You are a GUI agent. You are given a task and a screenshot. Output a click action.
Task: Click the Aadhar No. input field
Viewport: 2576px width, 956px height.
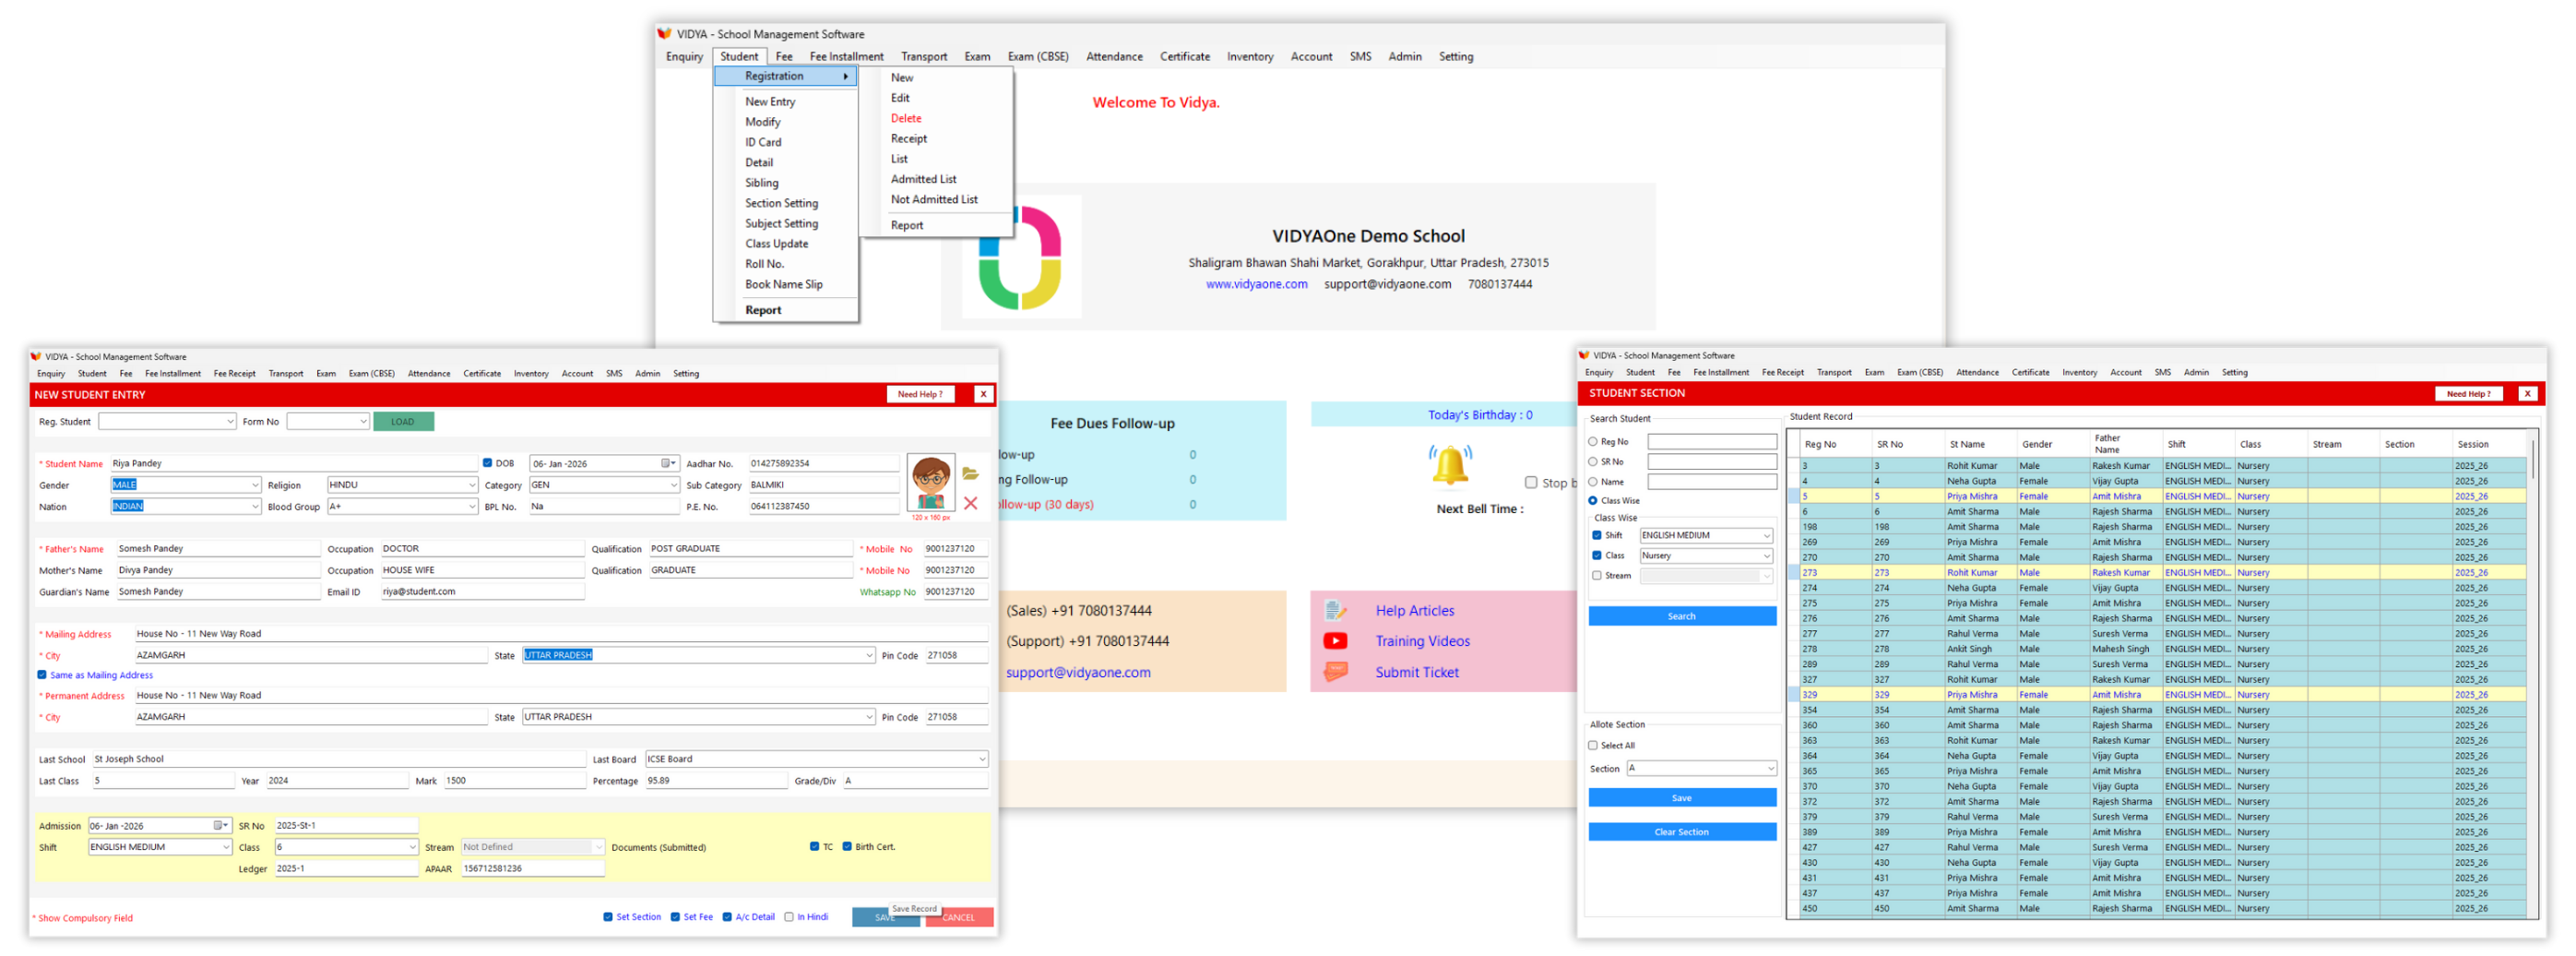pyautogui.click(x=823, y=464)
